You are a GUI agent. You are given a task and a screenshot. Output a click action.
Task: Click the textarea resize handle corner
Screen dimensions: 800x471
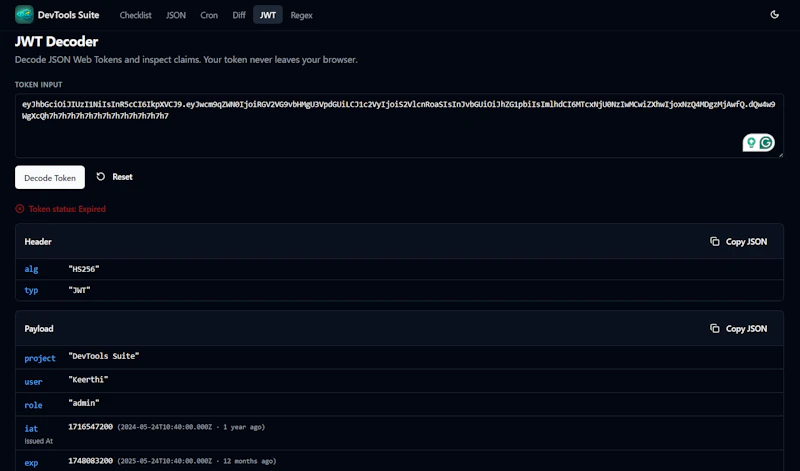(x=780, y=154)
